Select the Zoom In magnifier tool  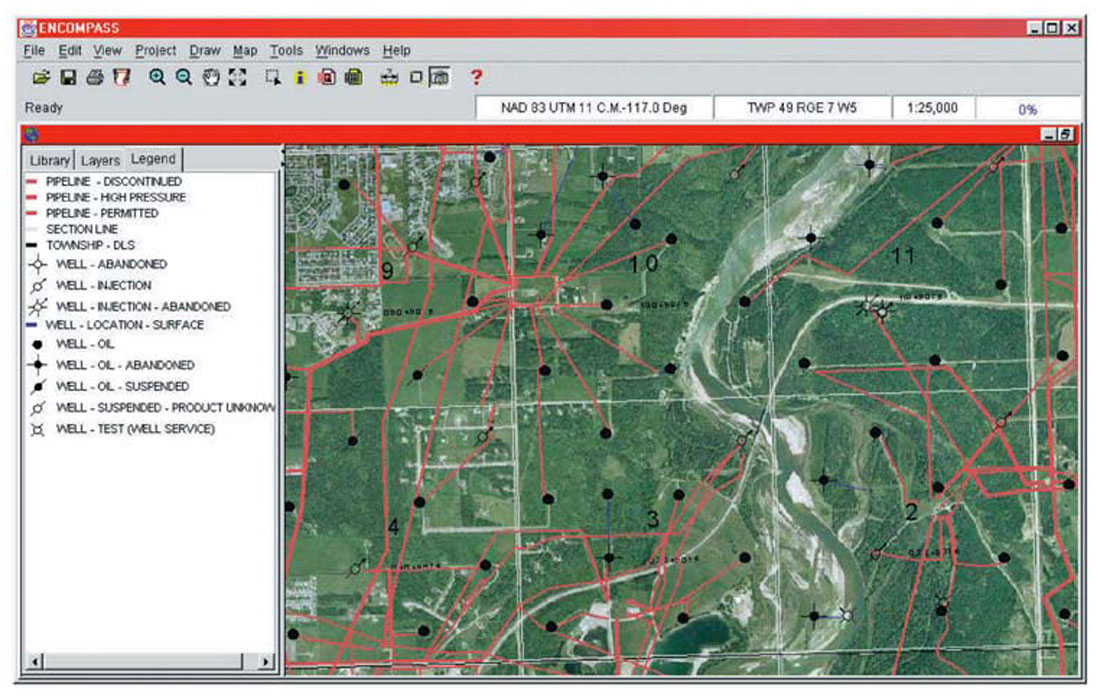[157, 77]
